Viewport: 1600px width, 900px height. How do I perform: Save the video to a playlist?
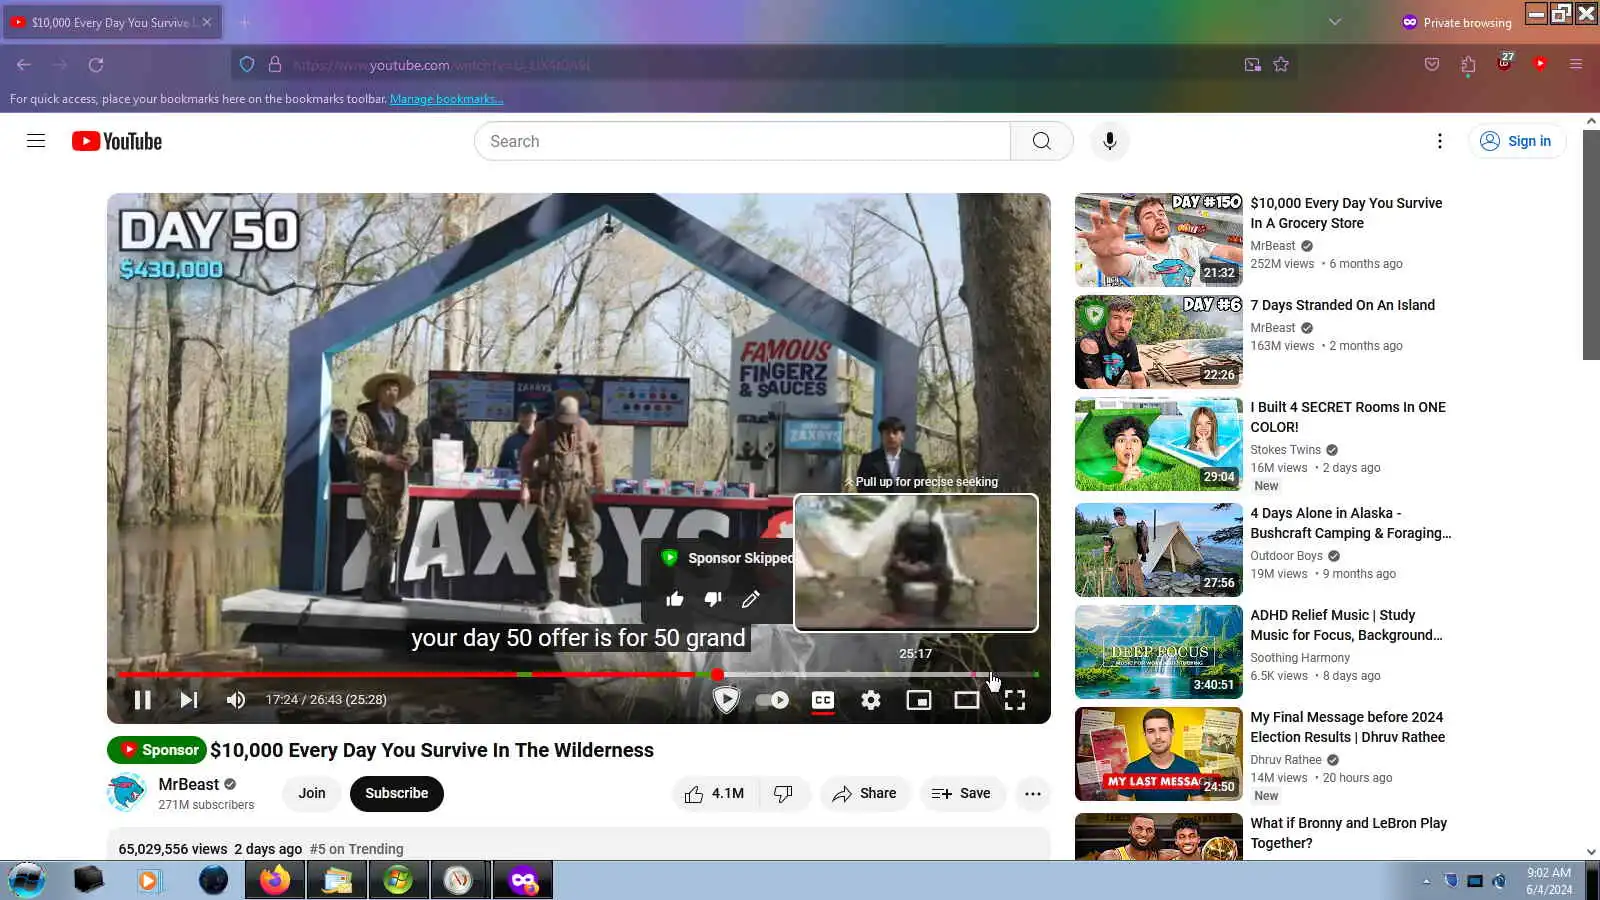click(x=961, y=794)
